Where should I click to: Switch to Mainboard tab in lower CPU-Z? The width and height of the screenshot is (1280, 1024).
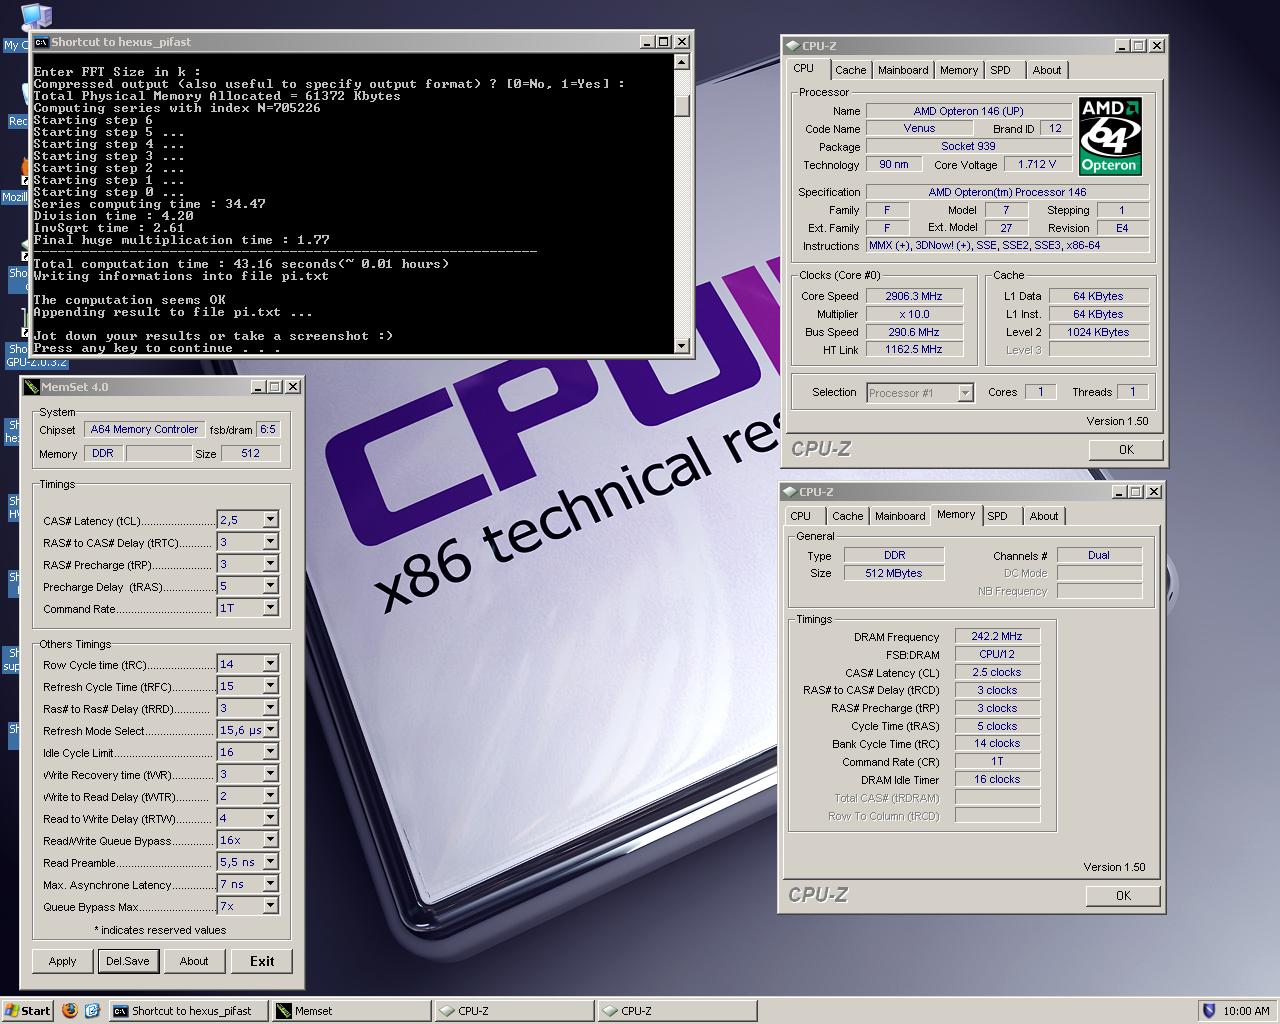(900, 516)
